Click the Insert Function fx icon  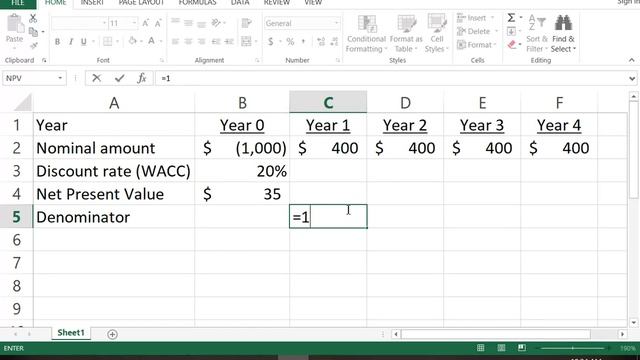click(141, 78)
